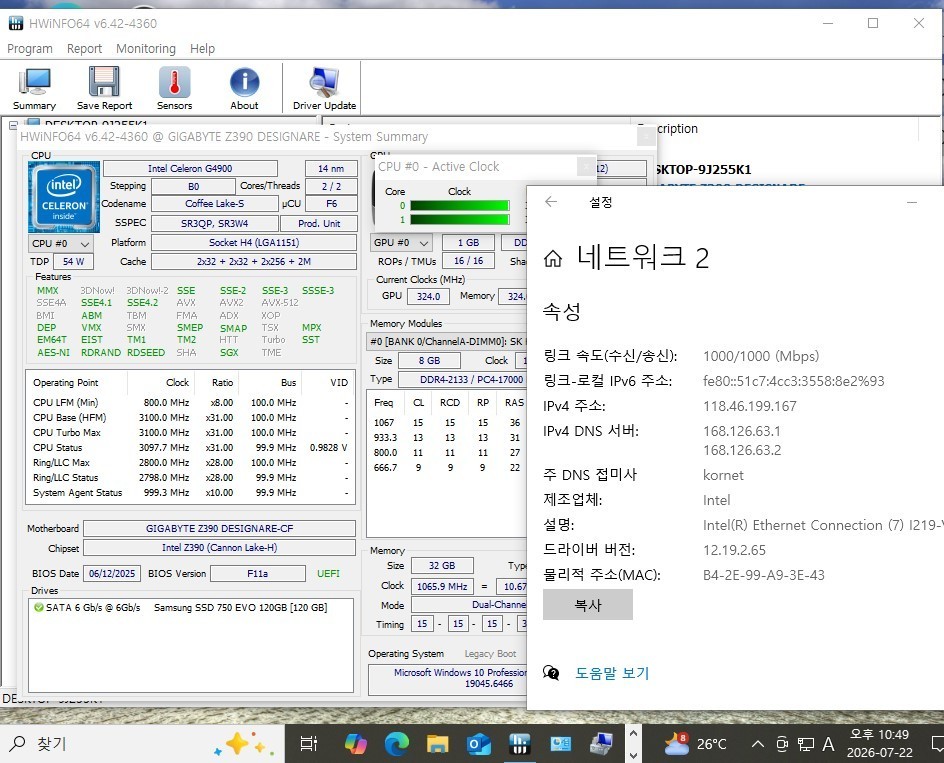
Task: Show hidden system tray icons
Action: click(759, 745)
